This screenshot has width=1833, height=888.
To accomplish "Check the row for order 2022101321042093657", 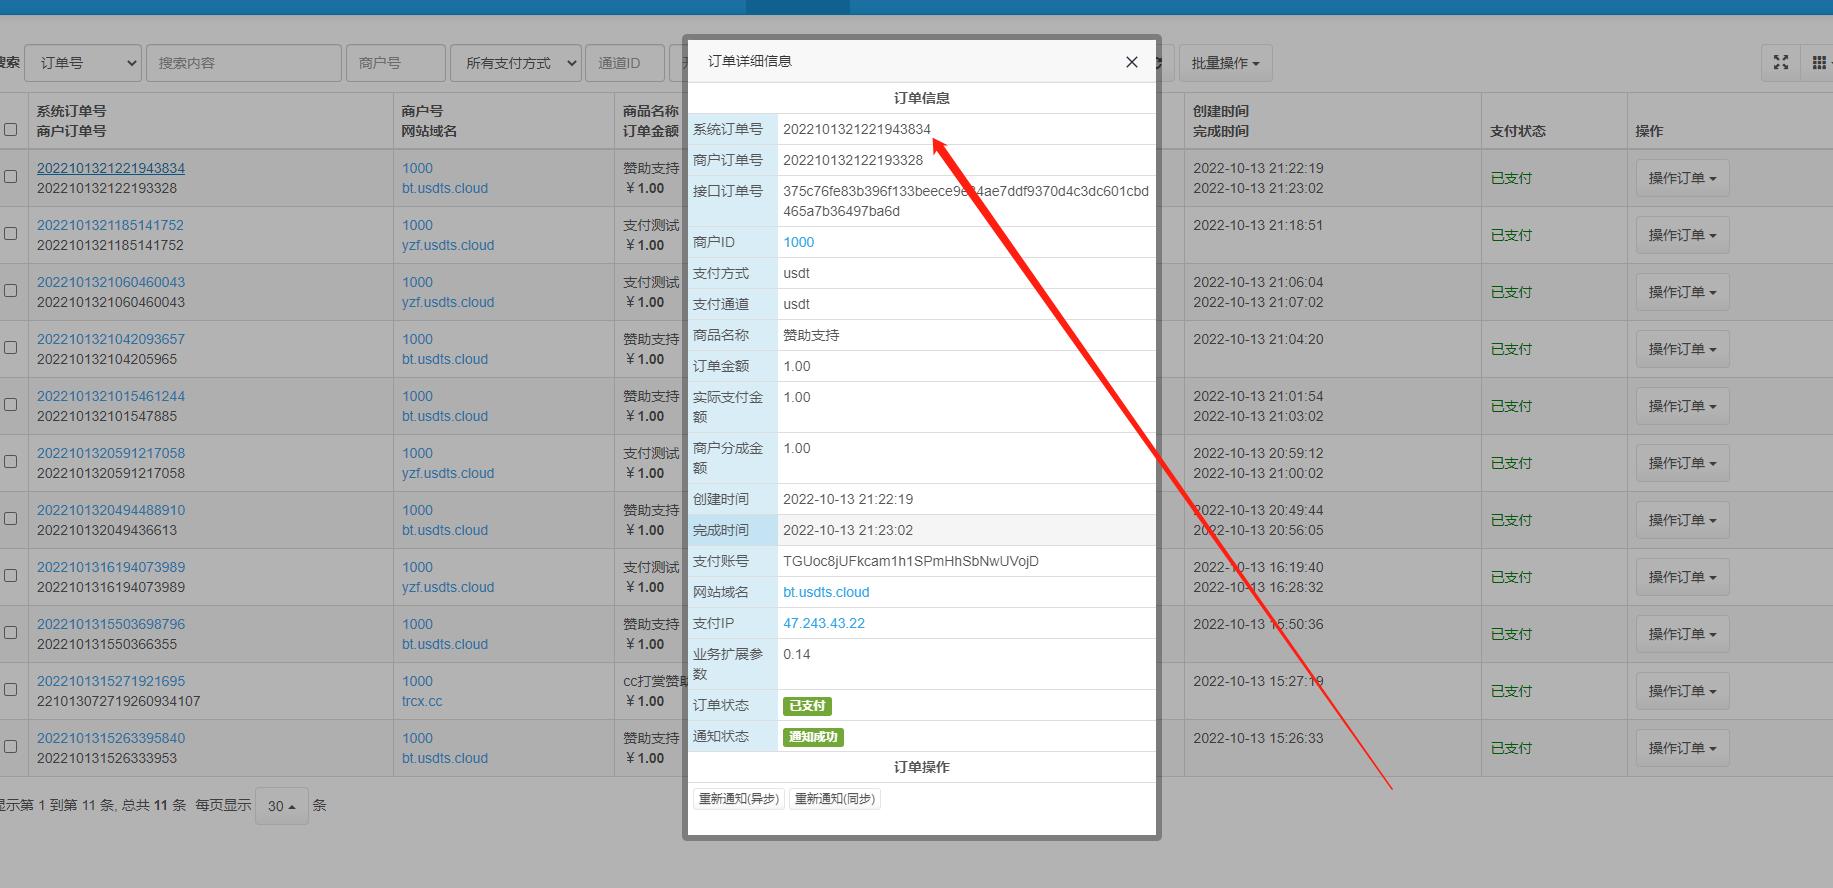I will (10, 347).
